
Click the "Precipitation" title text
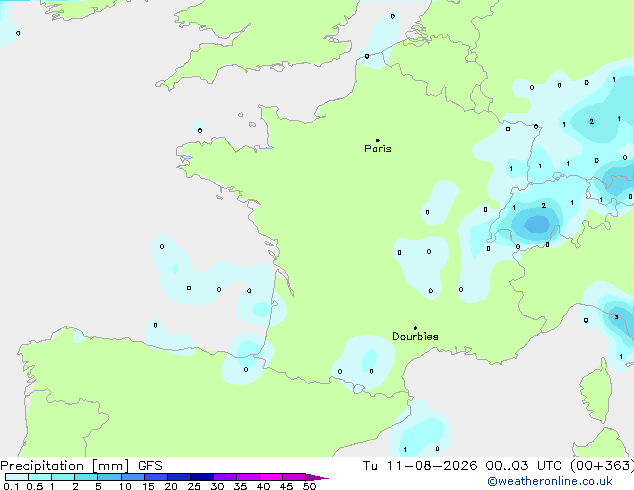[x=42, y=466]
